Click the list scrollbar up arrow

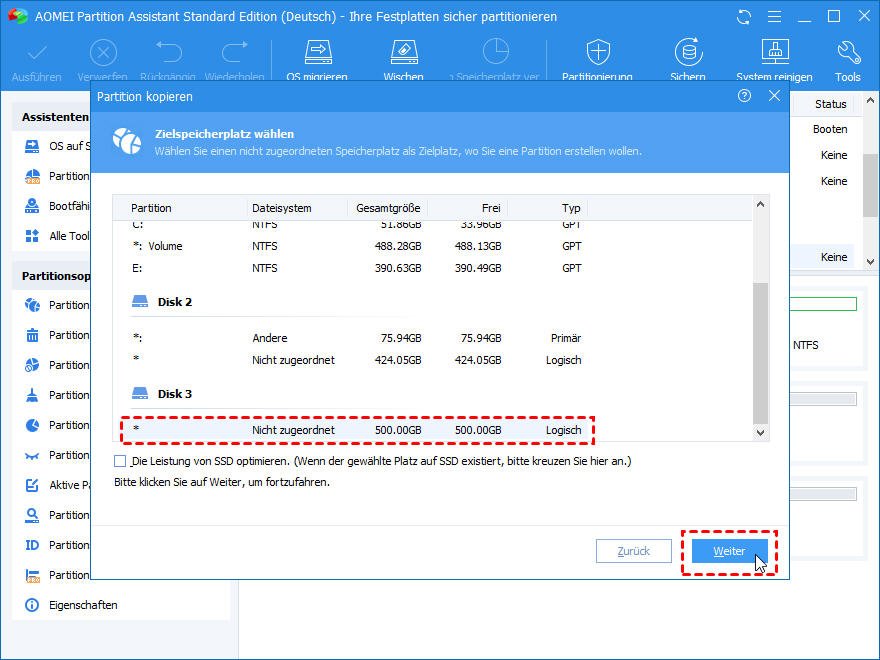coord(760,204)
